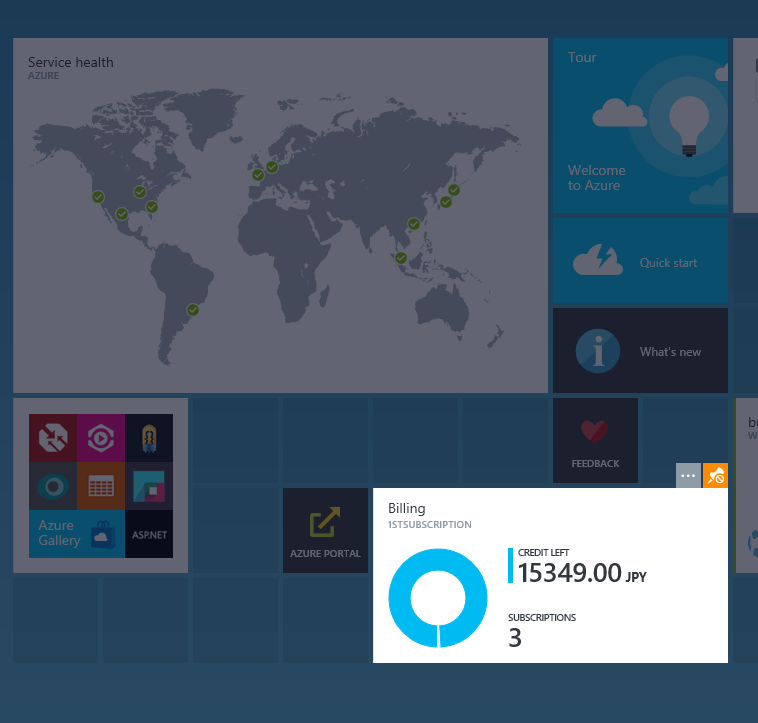The height and width of the screenshot is (723, 758).
Task: Click the magenta media play gallery icon
Action: pyautogui.click(x=101, y=438)
